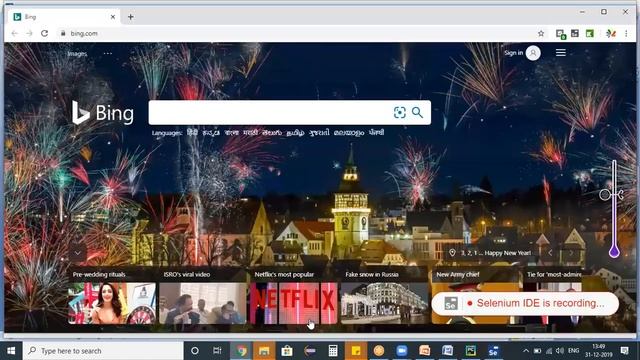View site lock information icon
640x360 pixels.
(63, 33)
